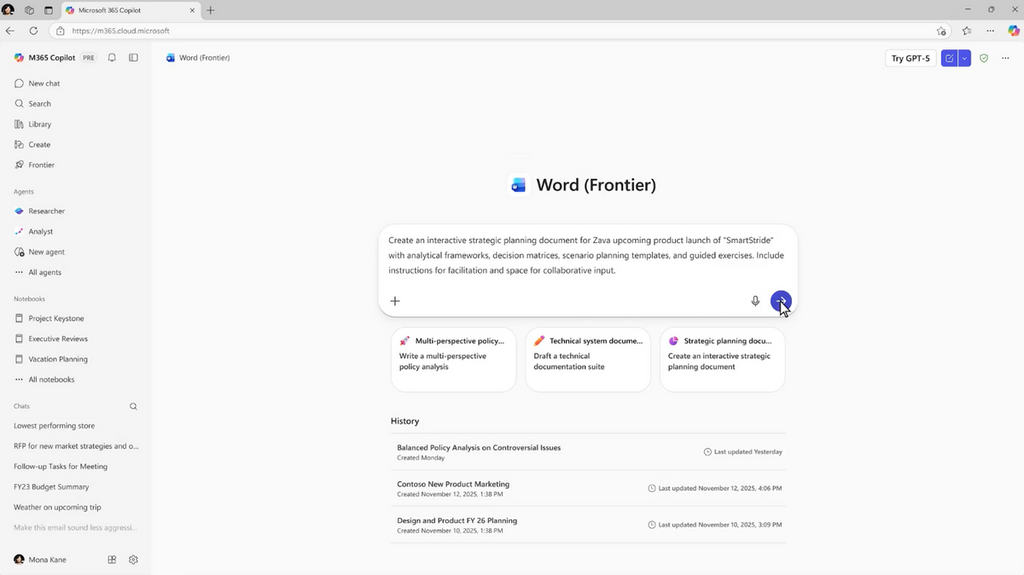Screen dimensions: 1024x575
Task: Send the prompt with the blue arrow button
Action: pos(780,301)
